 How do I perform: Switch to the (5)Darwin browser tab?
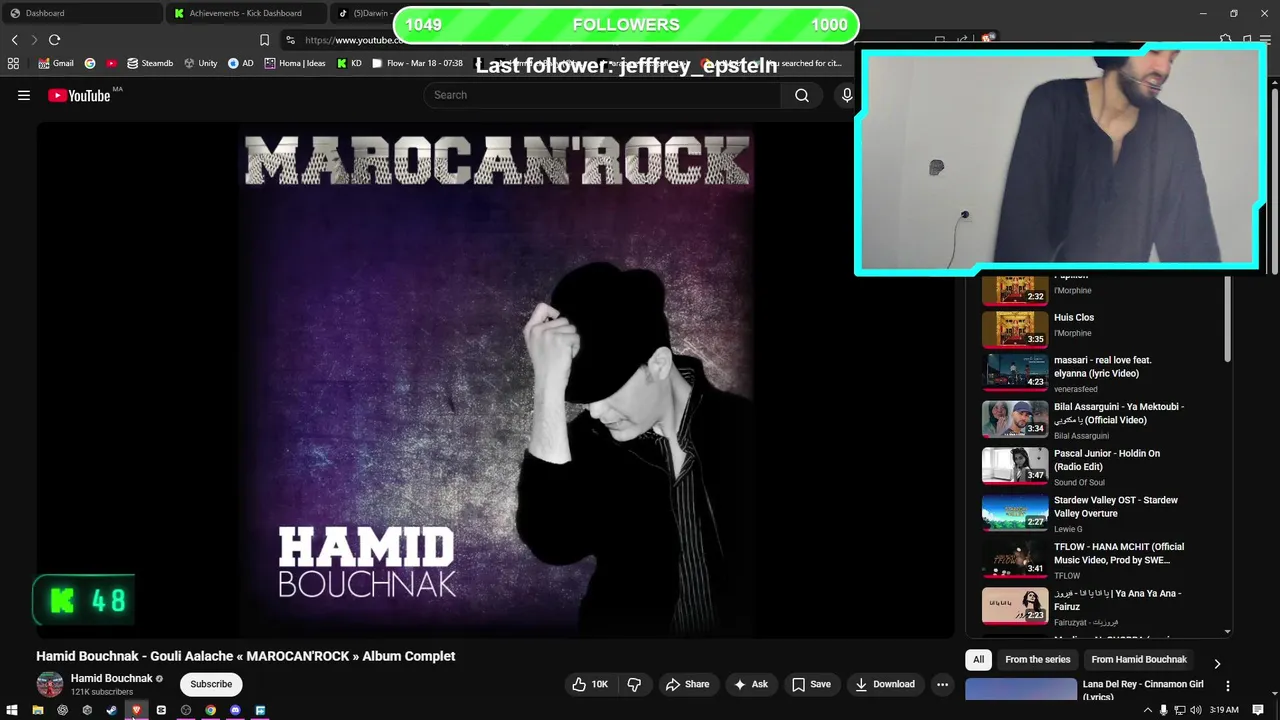pos(366,13)
